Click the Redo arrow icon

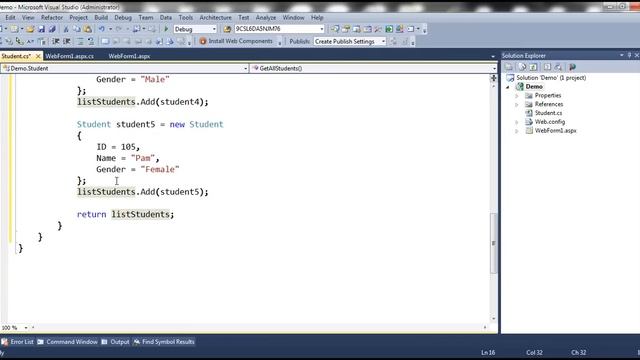(x=119, y=29)
